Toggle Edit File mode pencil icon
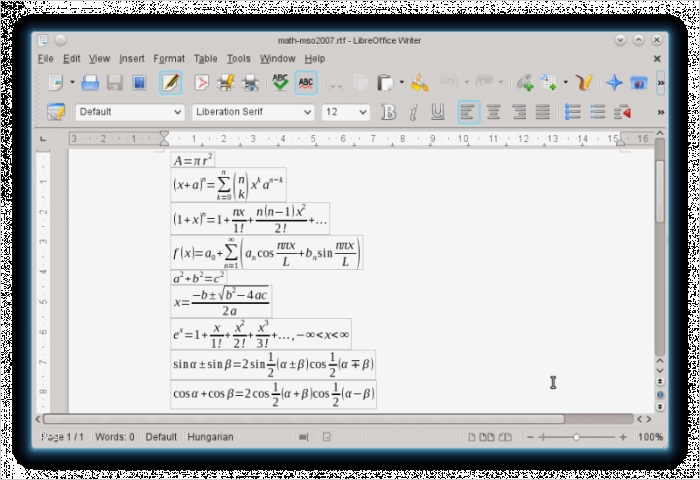The height and width of the screenshot is (480, 700). point(171,83)
